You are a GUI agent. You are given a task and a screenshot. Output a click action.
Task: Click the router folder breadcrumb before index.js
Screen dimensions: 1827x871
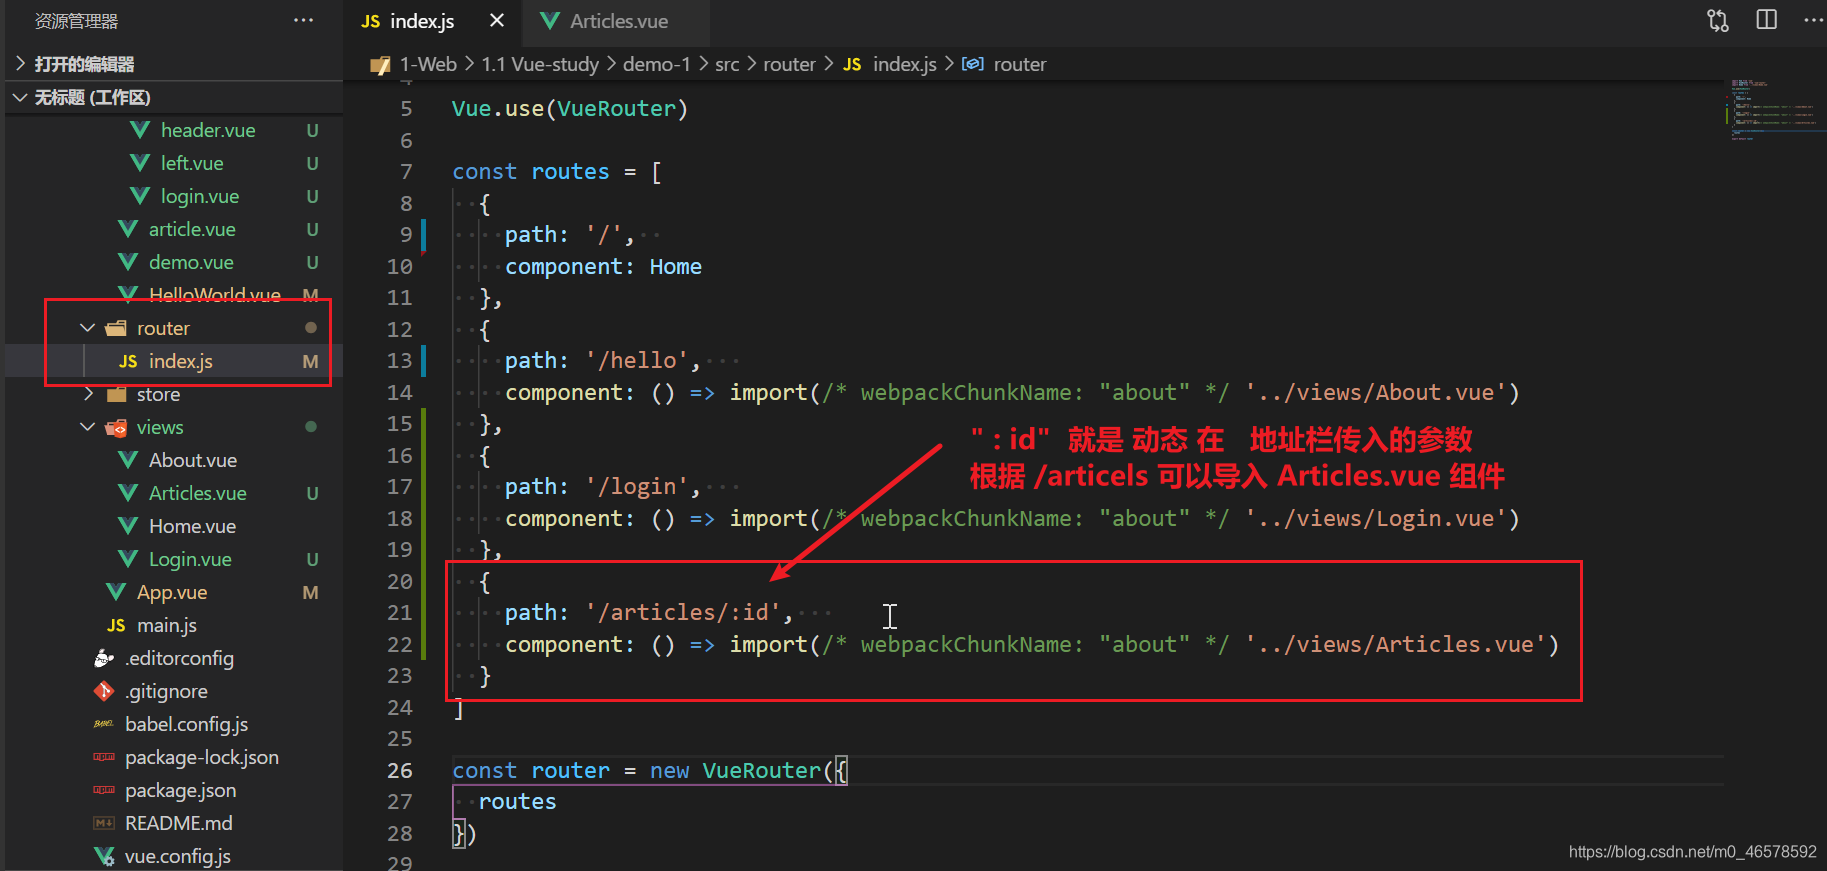[x=790, y=64]
